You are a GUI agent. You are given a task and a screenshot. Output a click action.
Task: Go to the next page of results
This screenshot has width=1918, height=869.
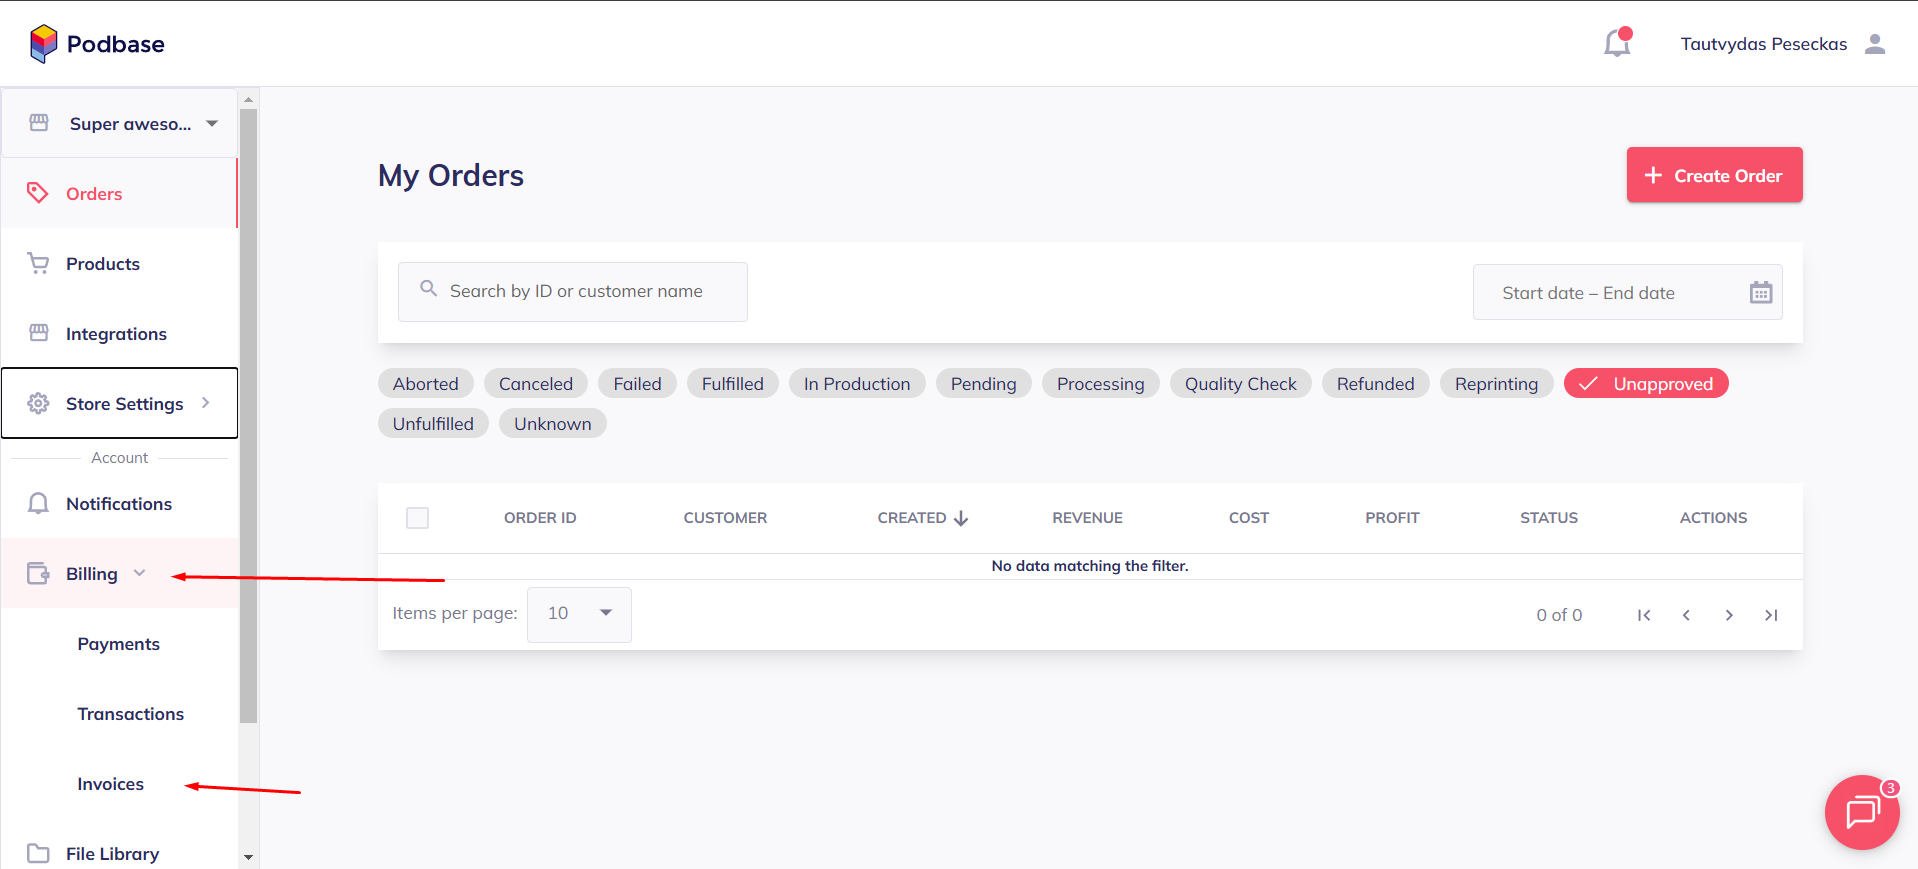click(1728, 615)
